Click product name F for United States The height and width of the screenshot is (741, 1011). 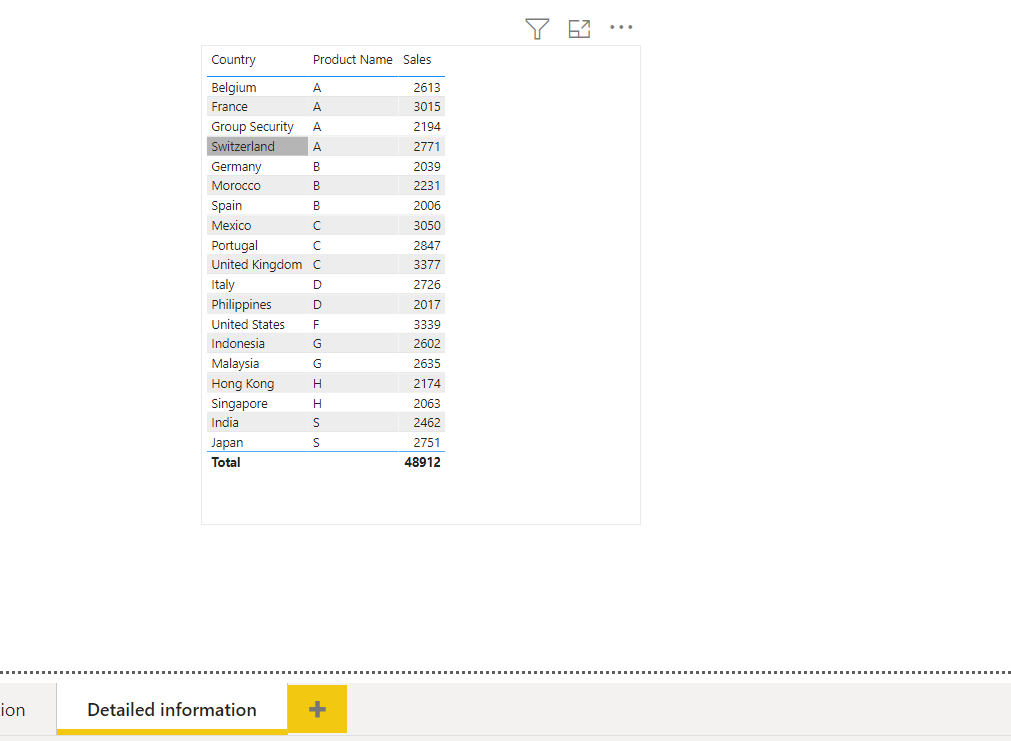point(316,324)
